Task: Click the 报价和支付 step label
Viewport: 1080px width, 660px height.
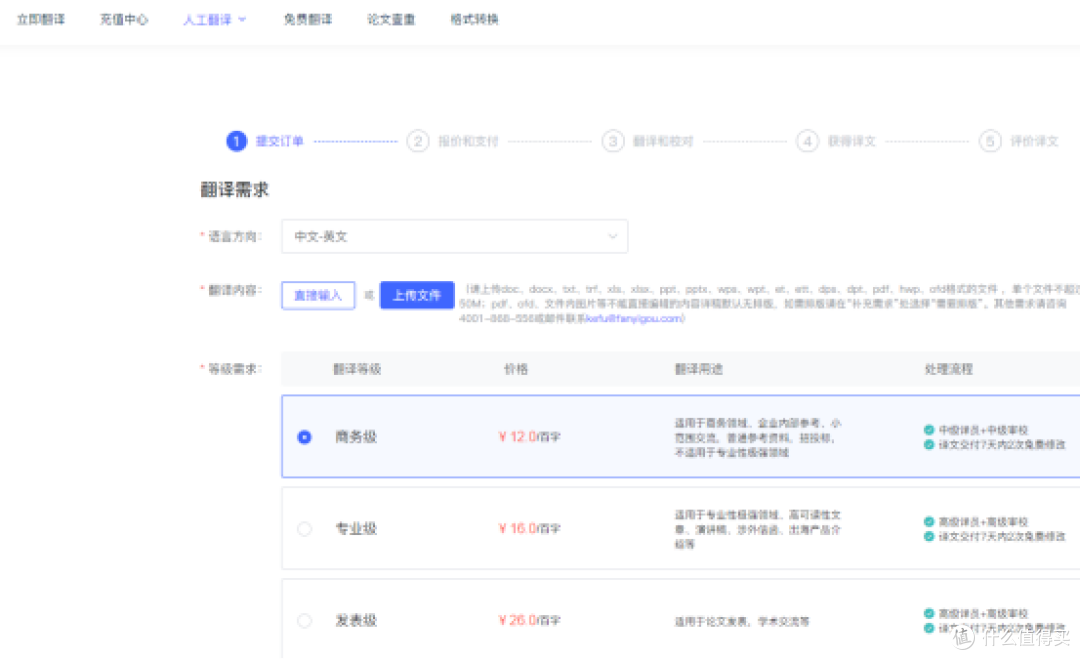Action: click(468, 141)
